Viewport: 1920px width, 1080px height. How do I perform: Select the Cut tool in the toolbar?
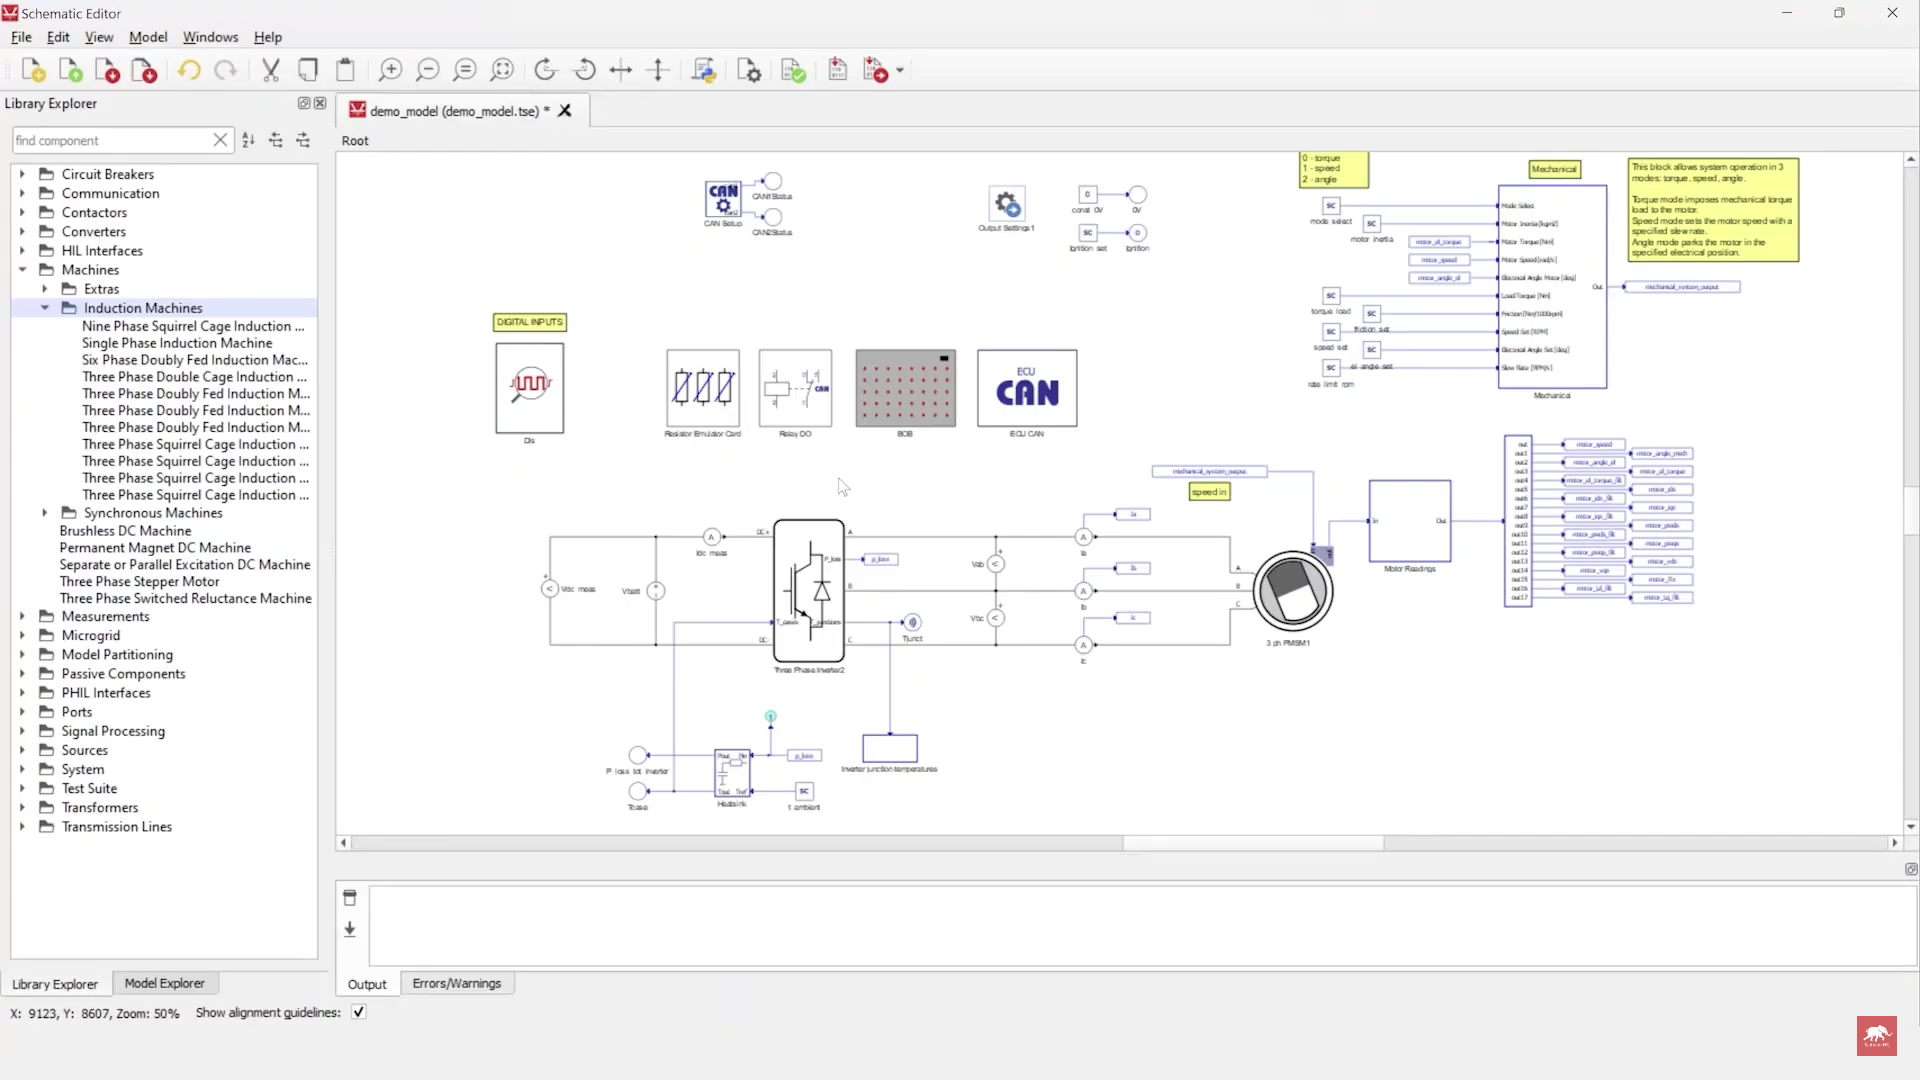click(x=270, y=70)
